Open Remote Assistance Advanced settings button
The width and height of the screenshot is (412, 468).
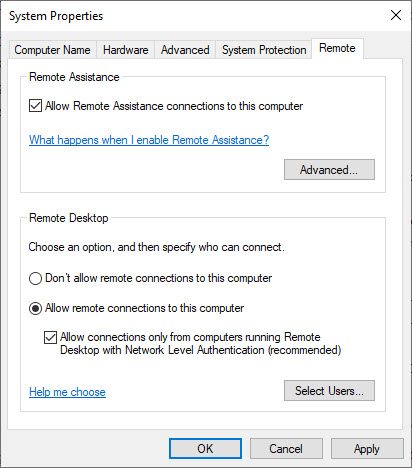(x=329, y=170)
